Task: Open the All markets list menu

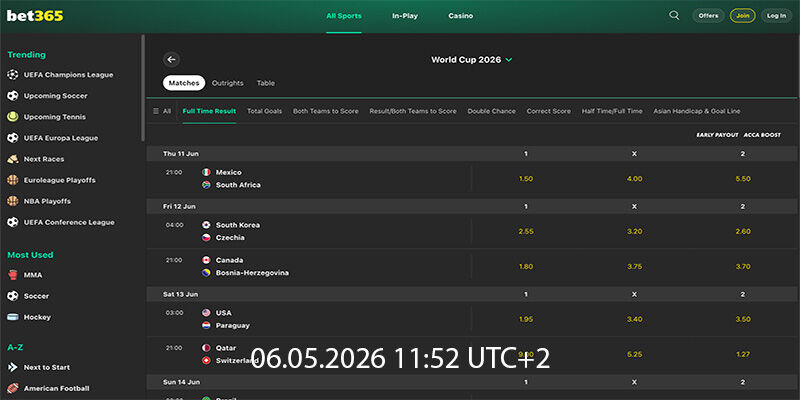Action: 162,111
